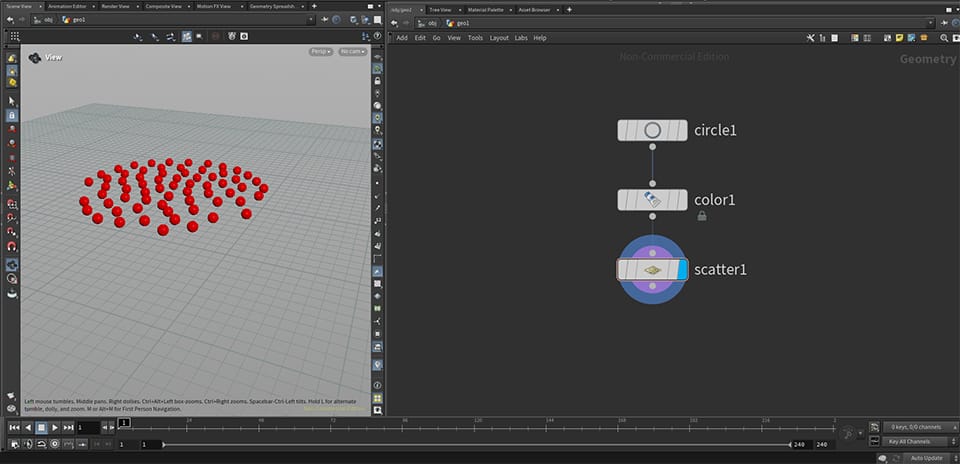Toggle viewport lock icon in right toolbar
The image size is (960, 464).
[x=378, y=81]
